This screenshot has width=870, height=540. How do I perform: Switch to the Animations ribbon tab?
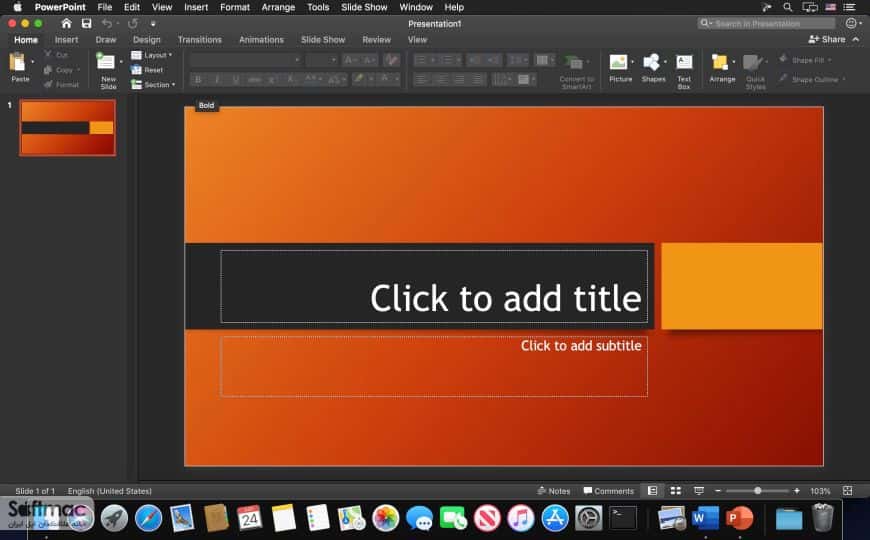point(261,39)
